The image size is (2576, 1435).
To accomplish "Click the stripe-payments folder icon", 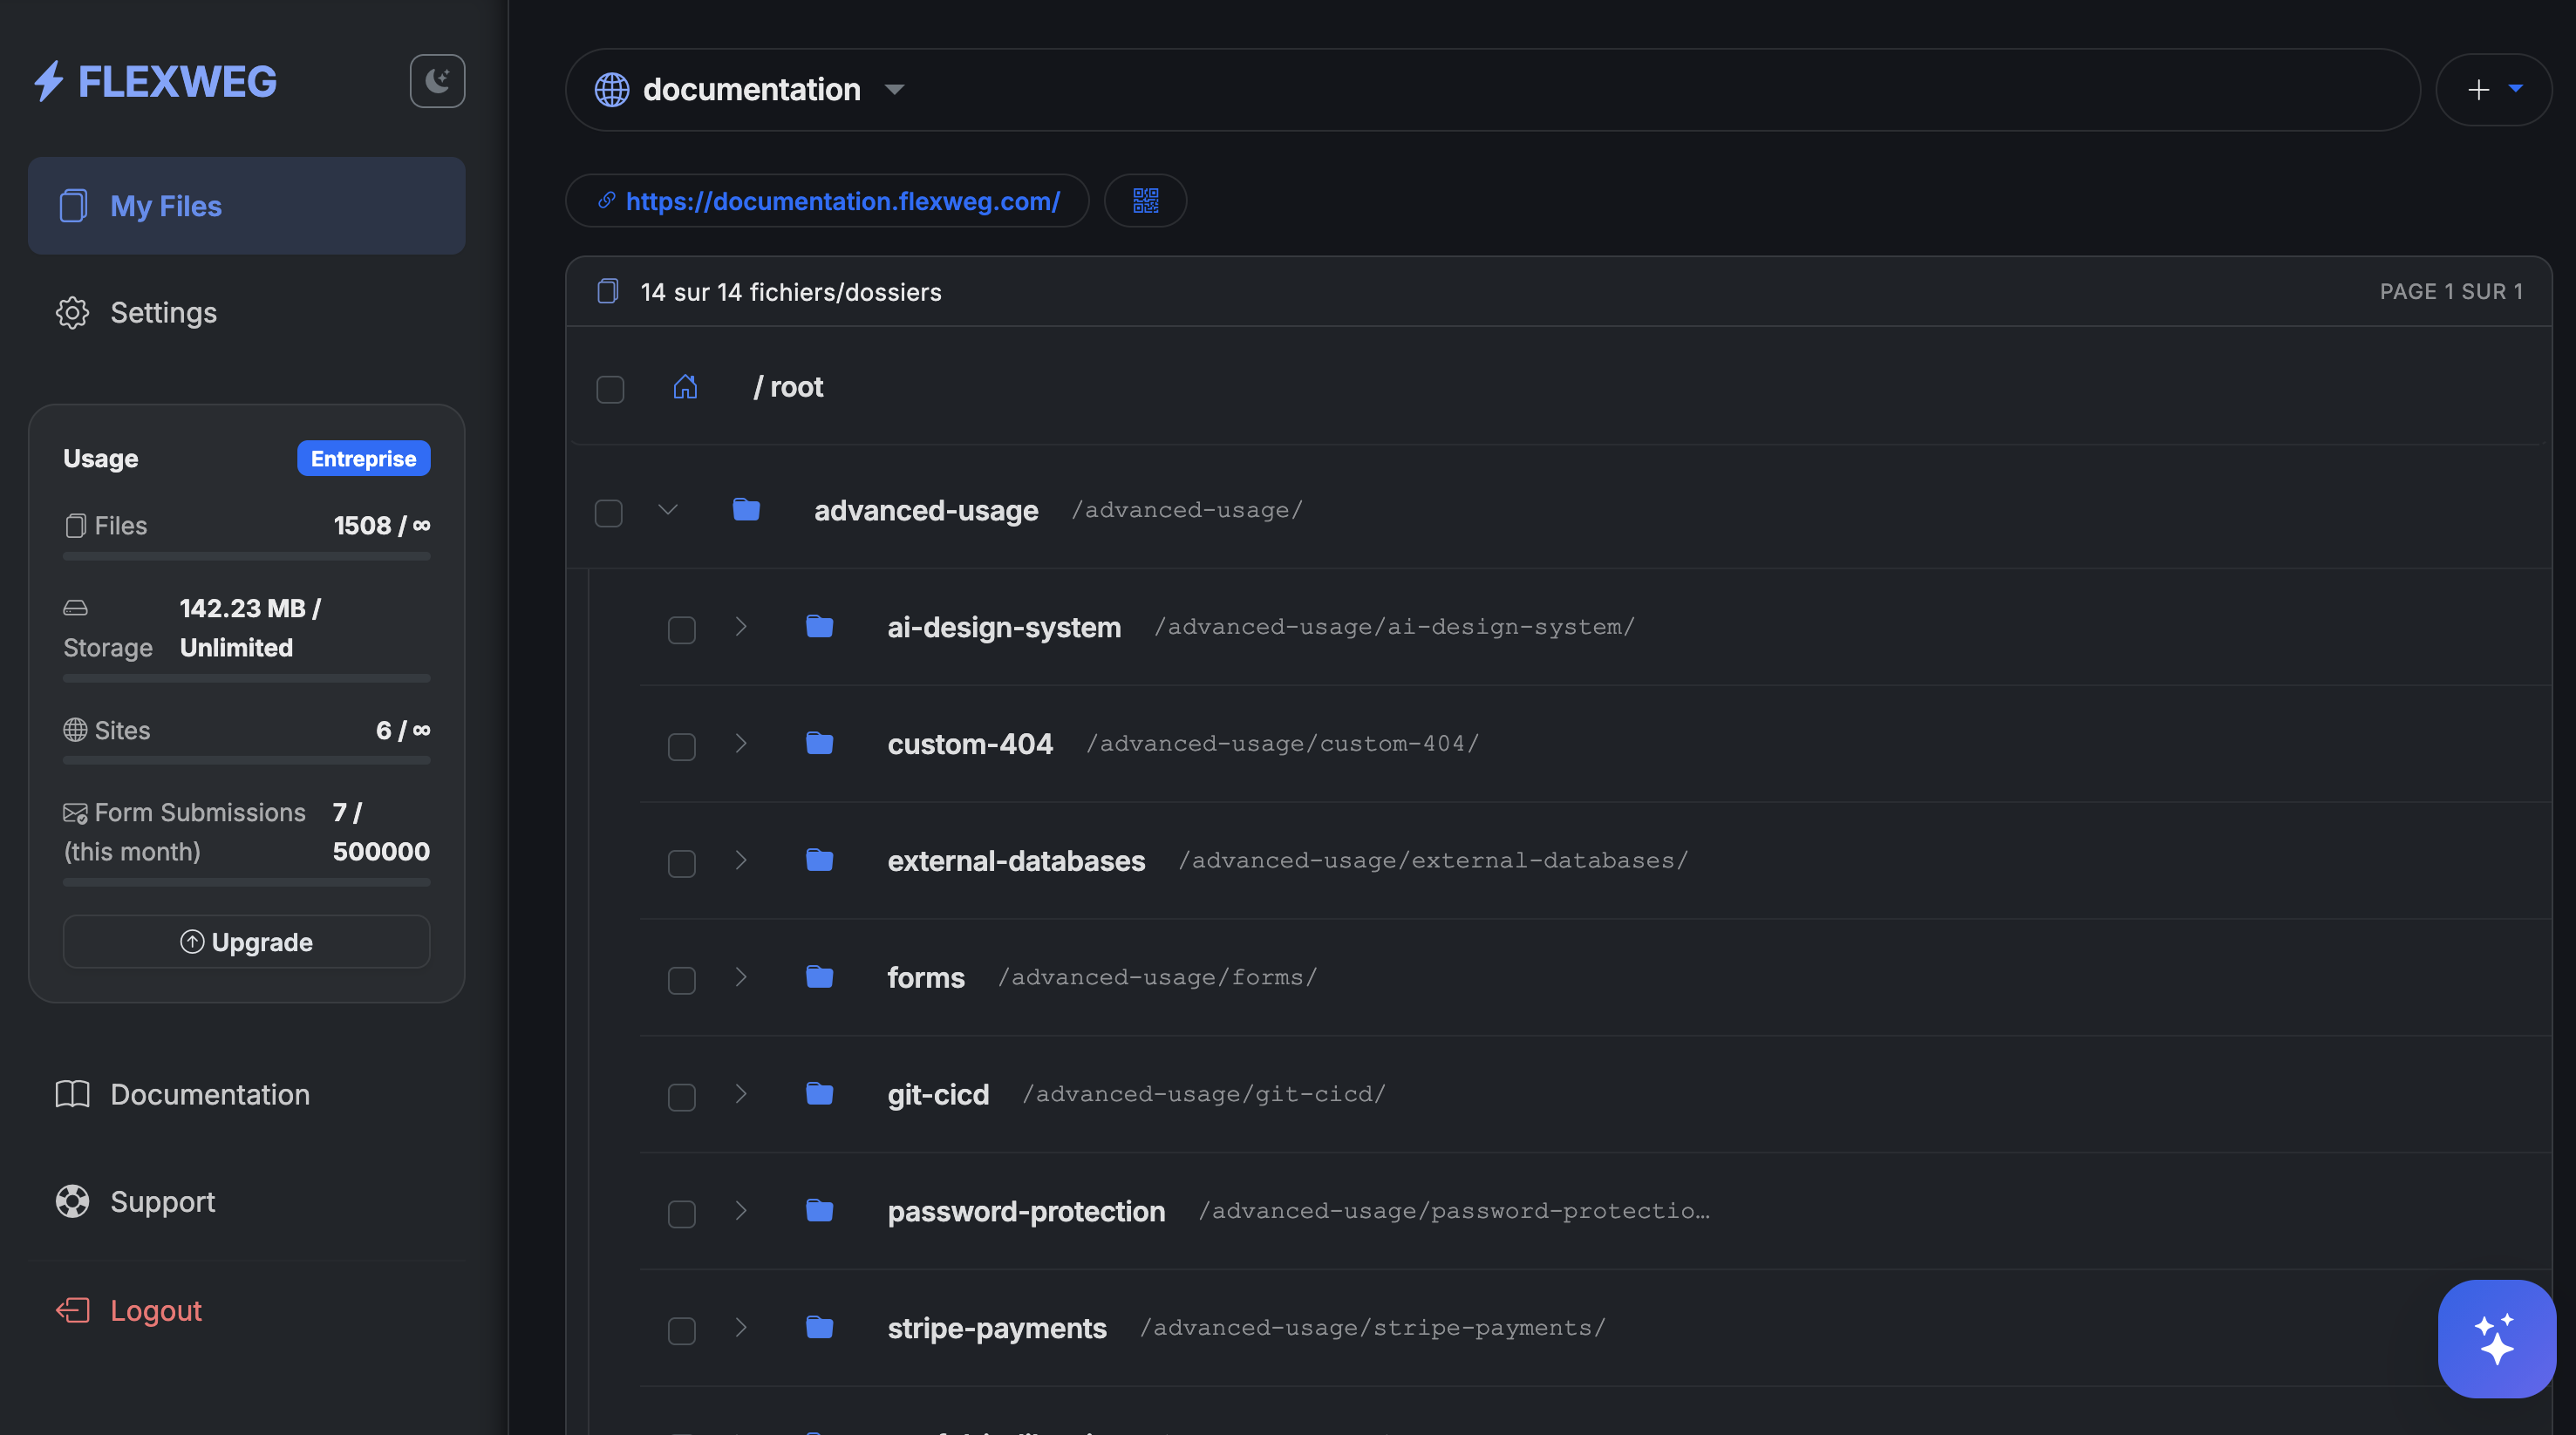I will coord(820,1329).
